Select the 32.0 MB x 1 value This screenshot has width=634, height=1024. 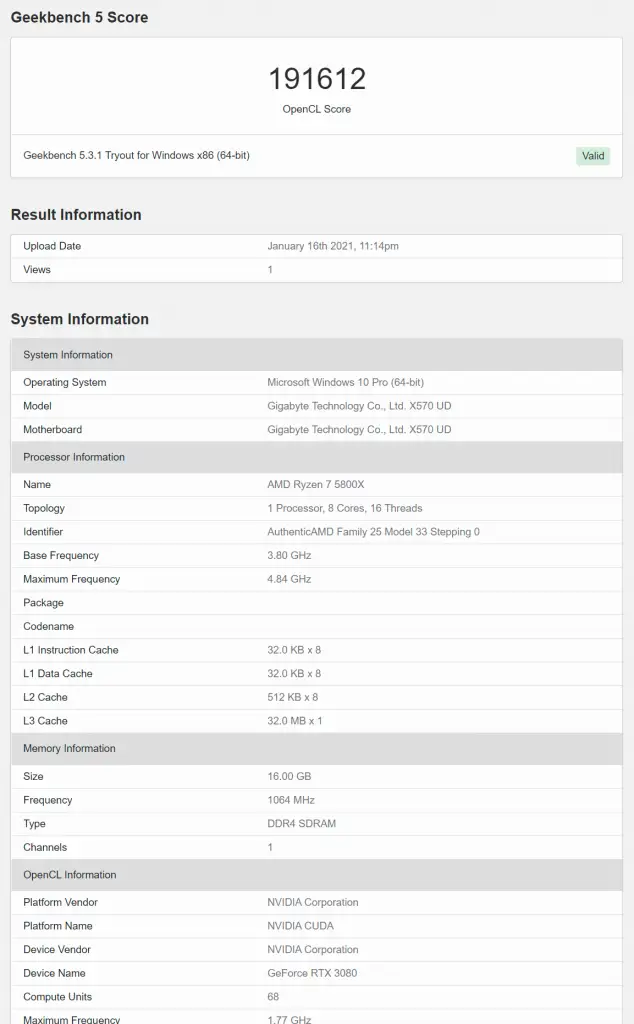point(294,721)
